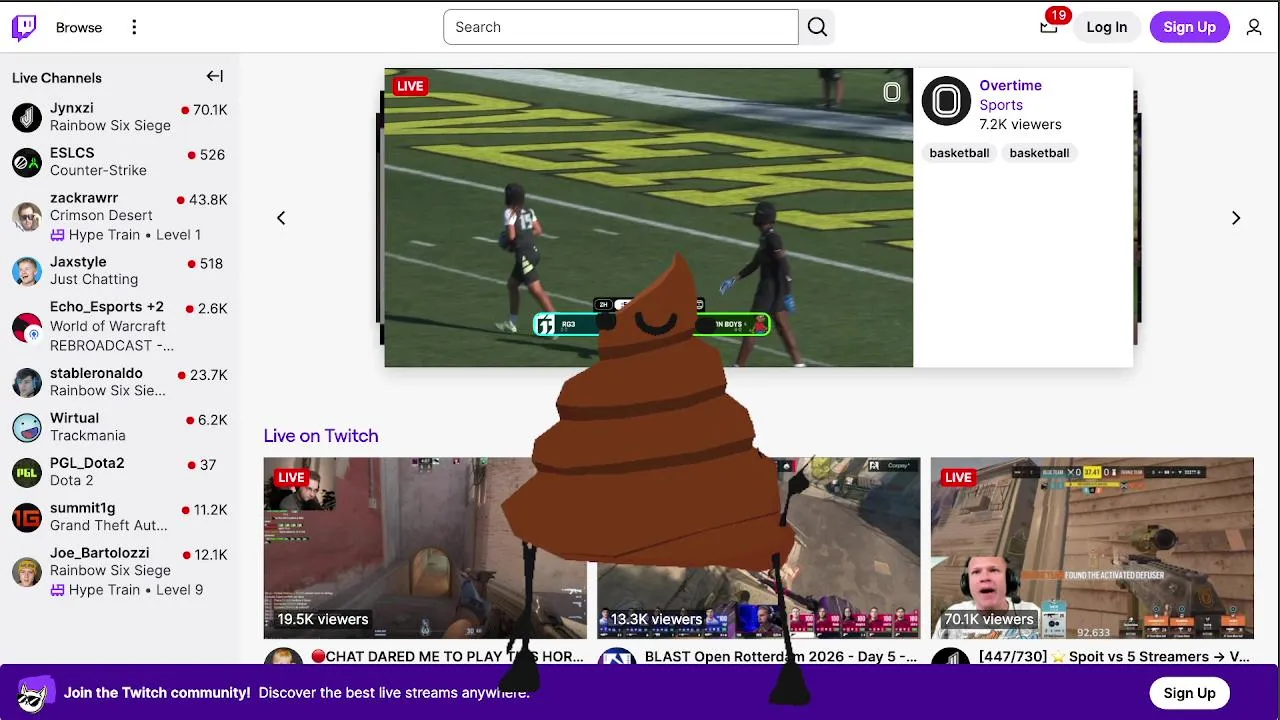
Task: Click the Live on Twitch heading
Action: pos(321,436)
